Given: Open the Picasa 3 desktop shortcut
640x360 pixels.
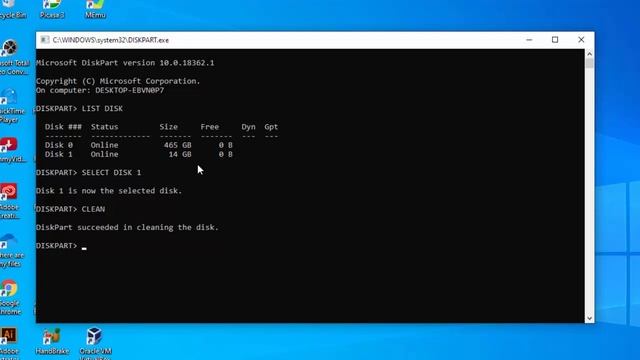Looking at the screenshot, I should (x=52, y=9).
